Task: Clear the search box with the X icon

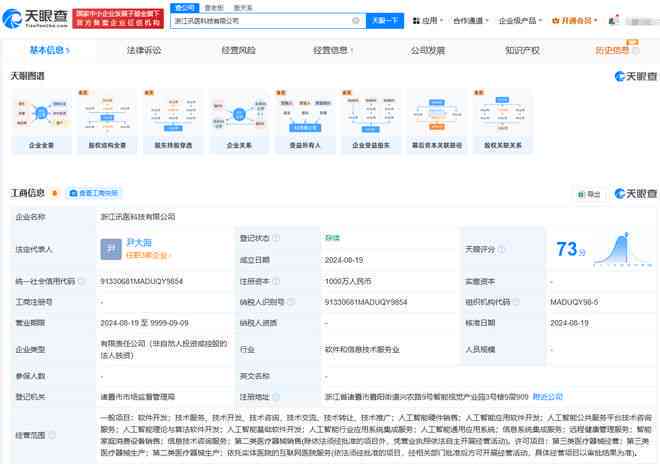Action: (x=356, y=20)
